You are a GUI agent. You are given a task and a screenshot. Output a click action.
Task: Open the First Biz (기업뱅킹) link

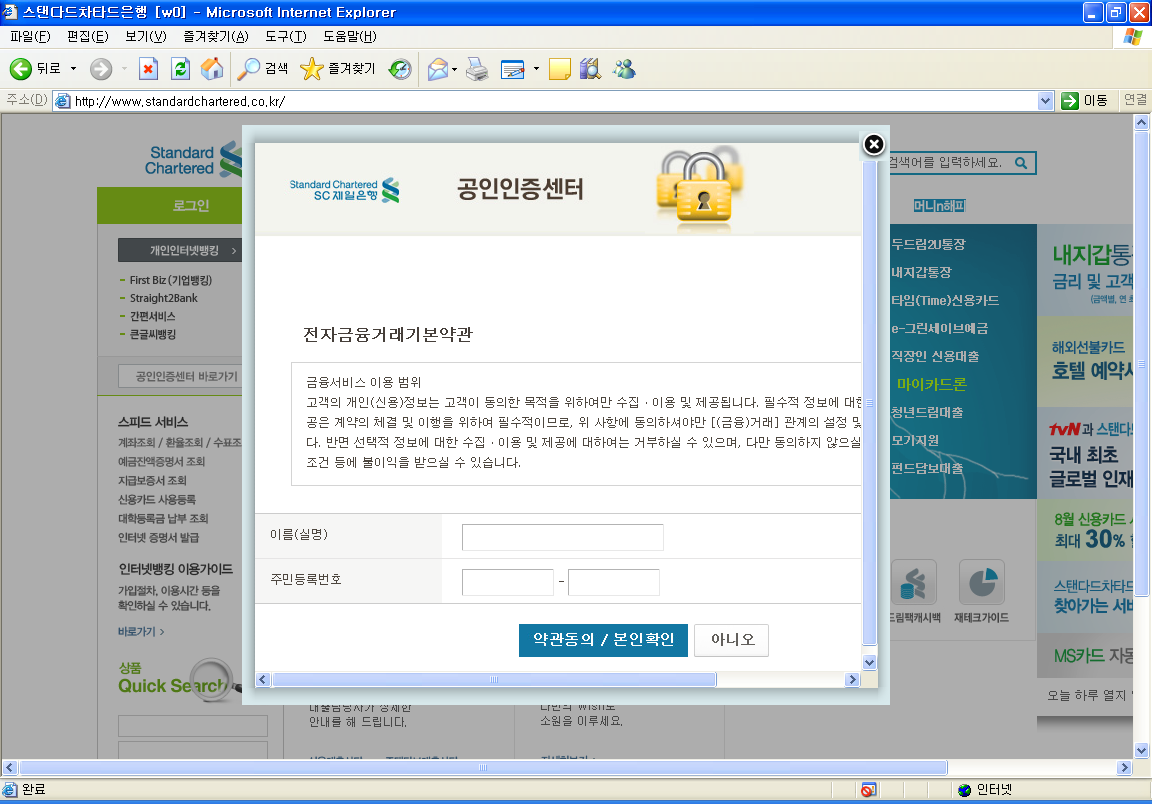170,280
